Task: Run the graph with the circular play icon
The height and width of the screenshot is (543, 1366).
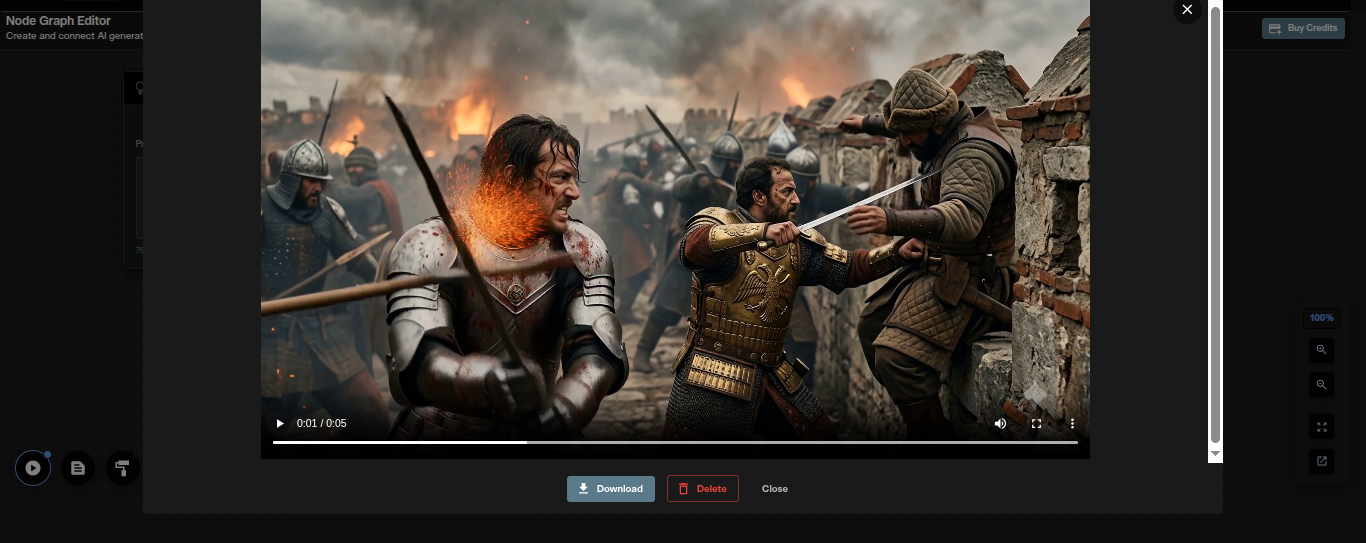Action: [x=33, y=467]
